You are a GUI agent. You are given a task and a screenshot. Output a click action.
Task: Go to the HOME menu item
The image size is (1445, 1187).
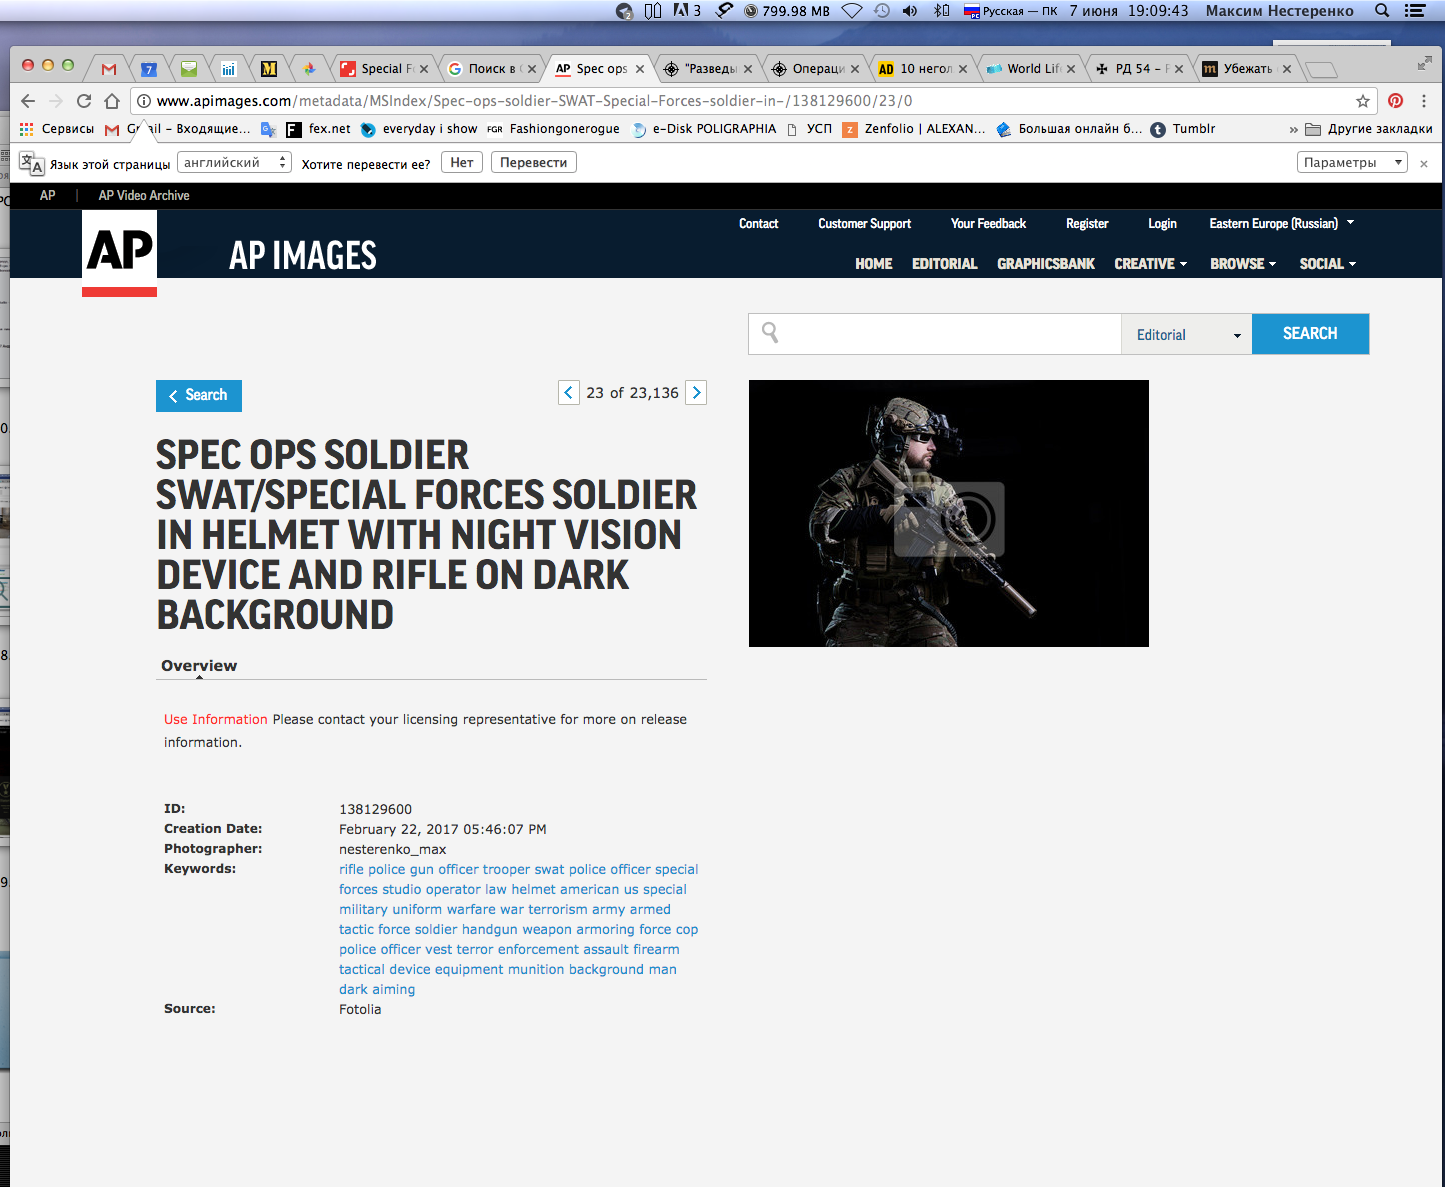click(874, 264)
